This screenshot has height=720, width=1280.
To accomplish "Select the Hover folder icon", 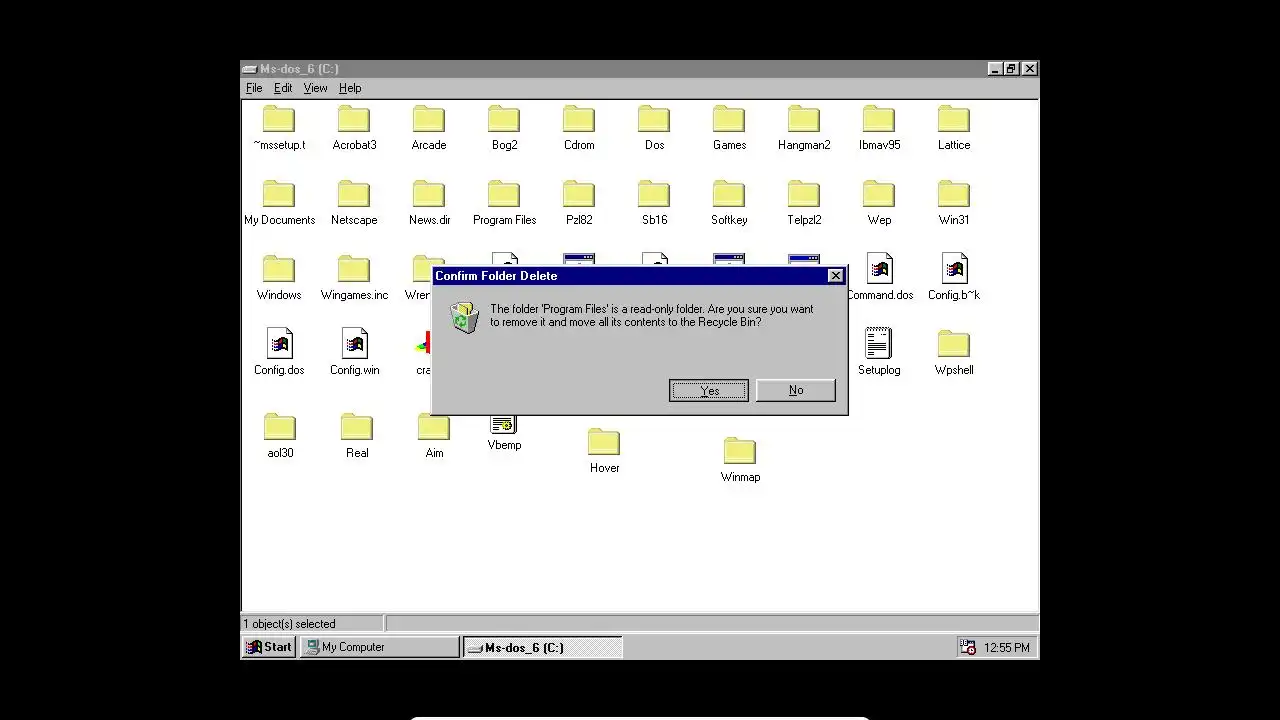I will click(604, 442).
